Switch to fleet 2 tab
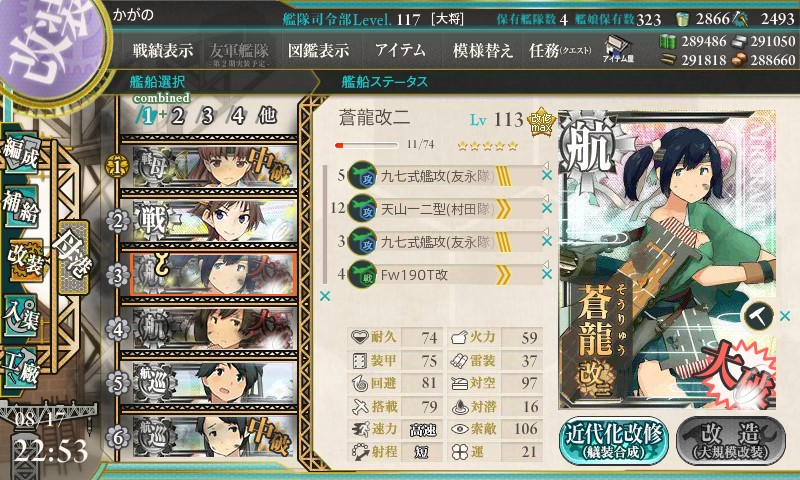Screen dimensions: 800x480 click(178, 116)
